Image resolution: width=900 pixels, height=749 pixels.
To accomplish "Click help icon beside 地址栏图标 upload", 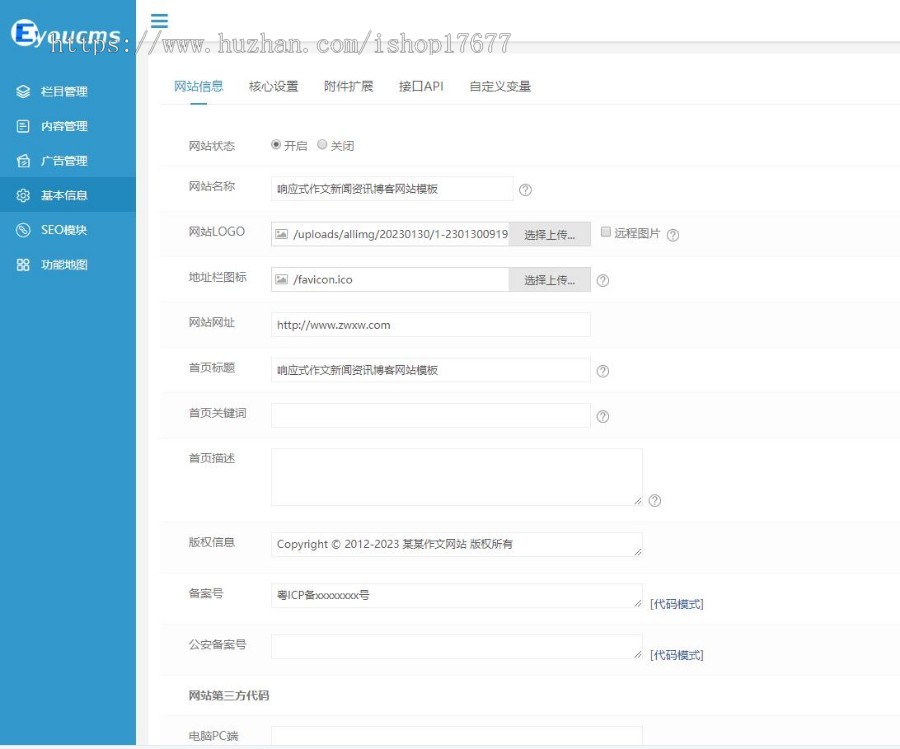I will coord(603,280).
